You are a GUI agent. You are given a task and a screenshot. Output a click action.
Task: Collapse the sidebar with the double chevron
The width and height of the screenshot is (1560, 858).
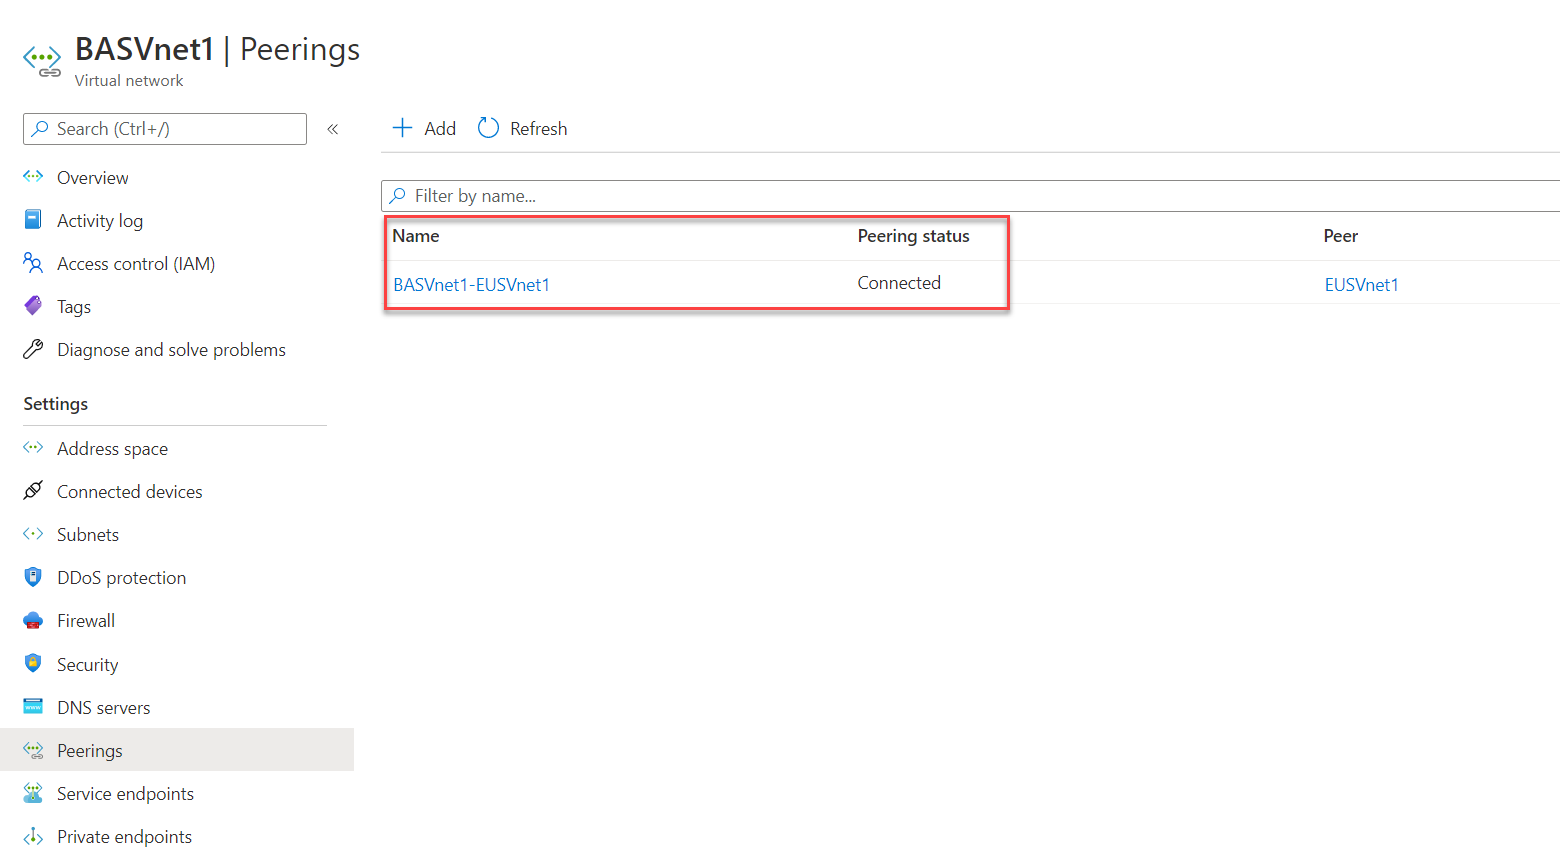coord(333,129)
